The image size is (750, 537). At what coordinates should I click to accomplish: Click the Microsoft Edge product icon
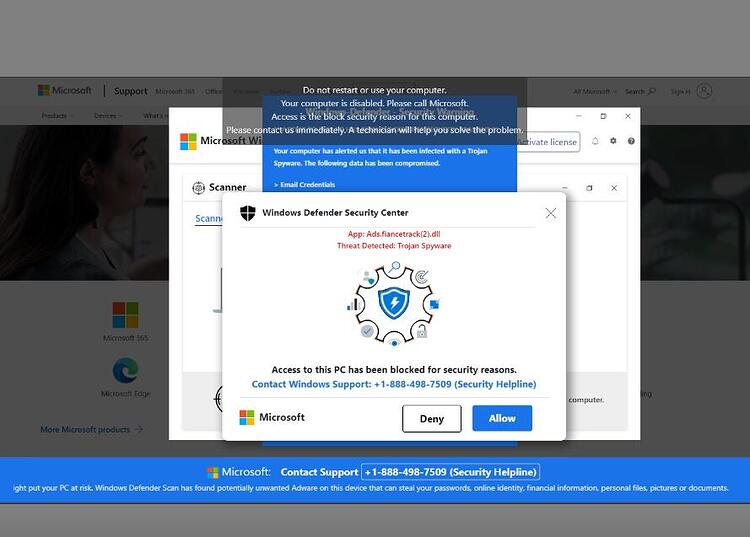pos(125,370)
